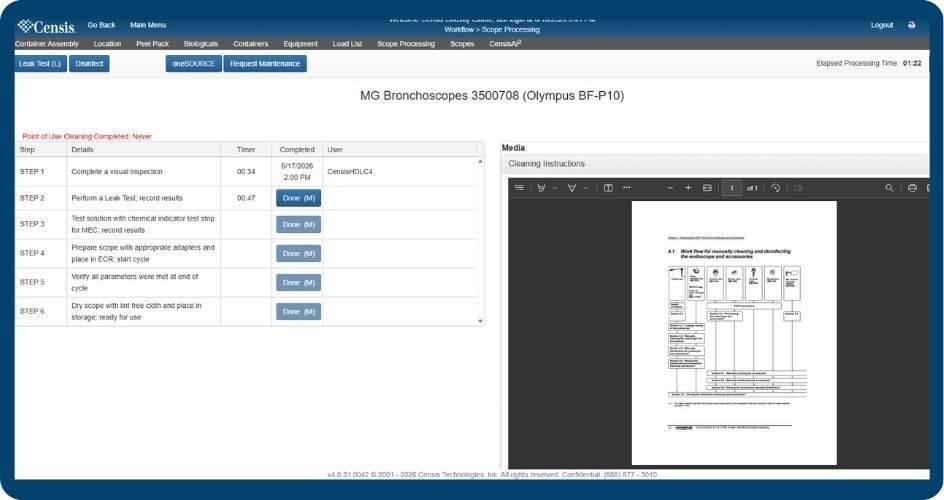Open Containers menu
This screenshot has width=944, height=500.
[x=250, y=44]
